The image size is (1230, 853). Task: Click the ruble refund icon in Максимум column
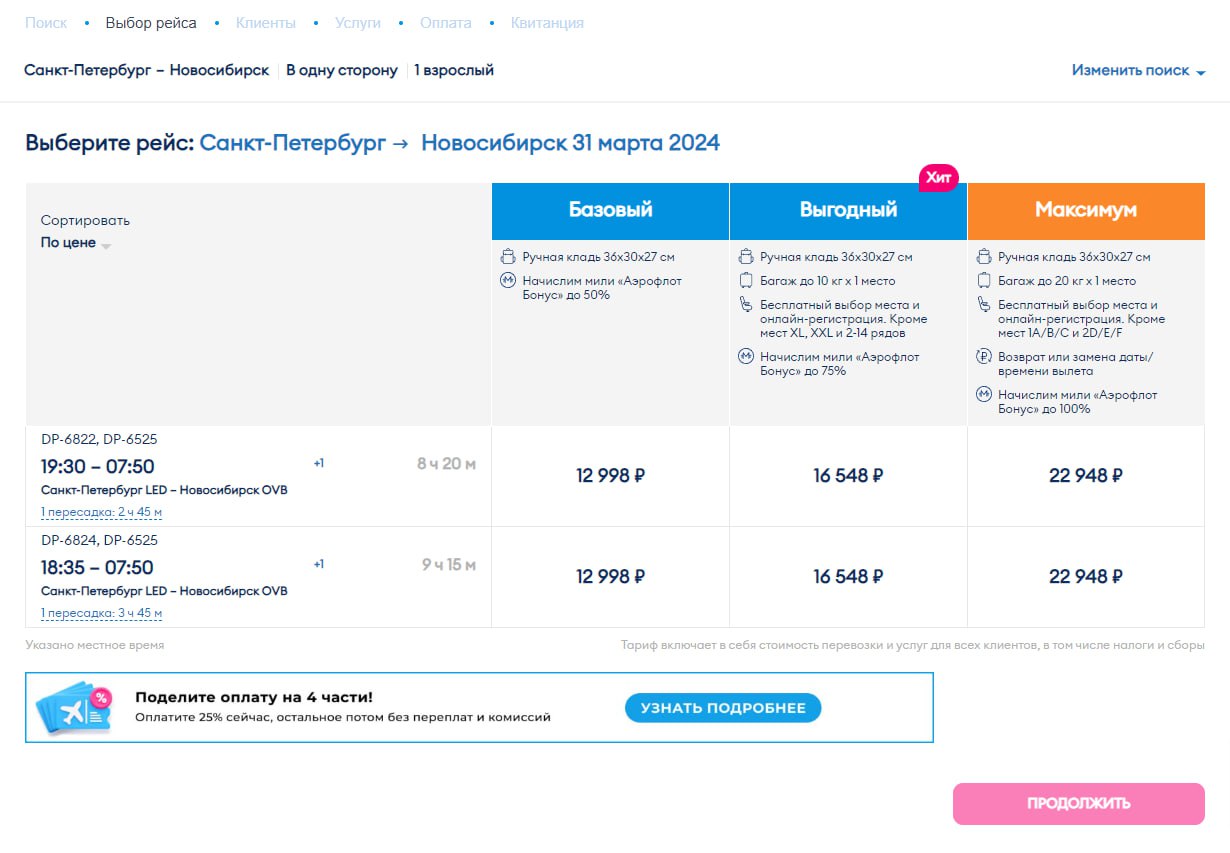(983, 357)
